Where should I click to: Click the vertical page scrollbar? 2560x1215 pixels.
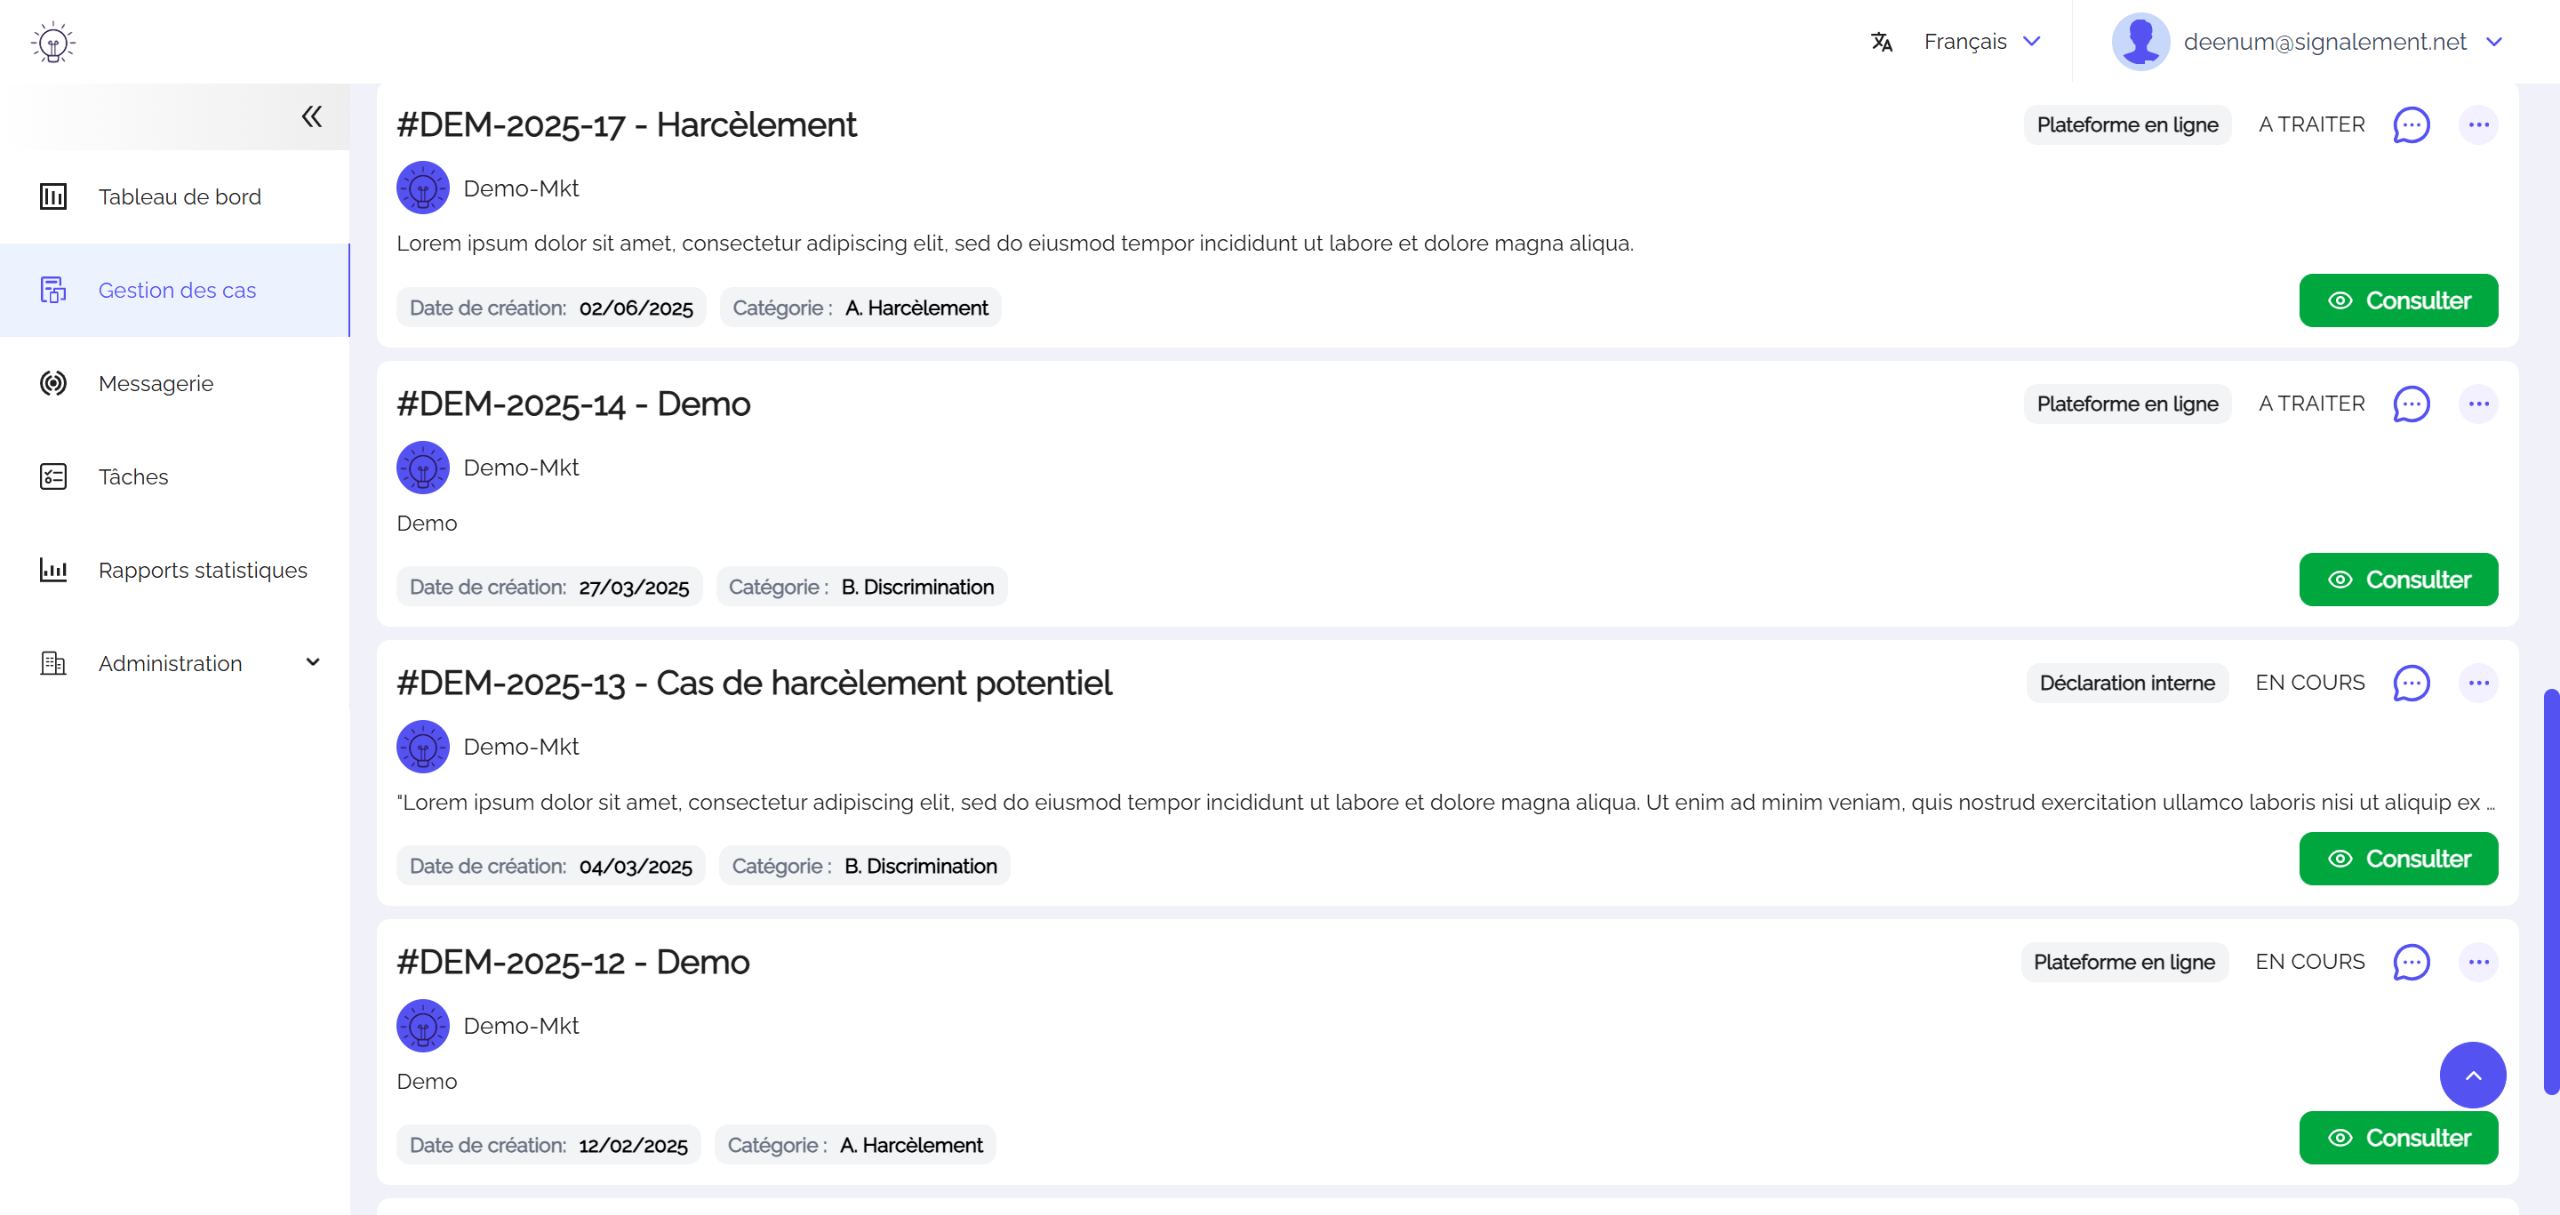tap(2551, 890)
